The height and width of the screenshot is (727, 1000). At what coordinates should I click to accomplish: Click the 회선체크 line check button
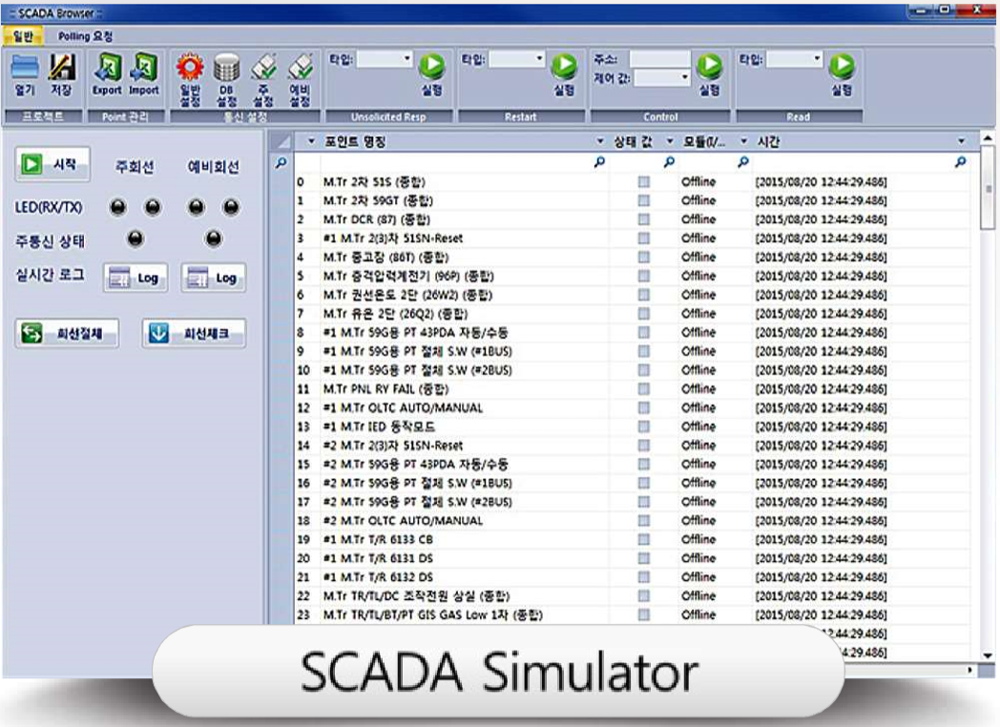pos(193,334)
